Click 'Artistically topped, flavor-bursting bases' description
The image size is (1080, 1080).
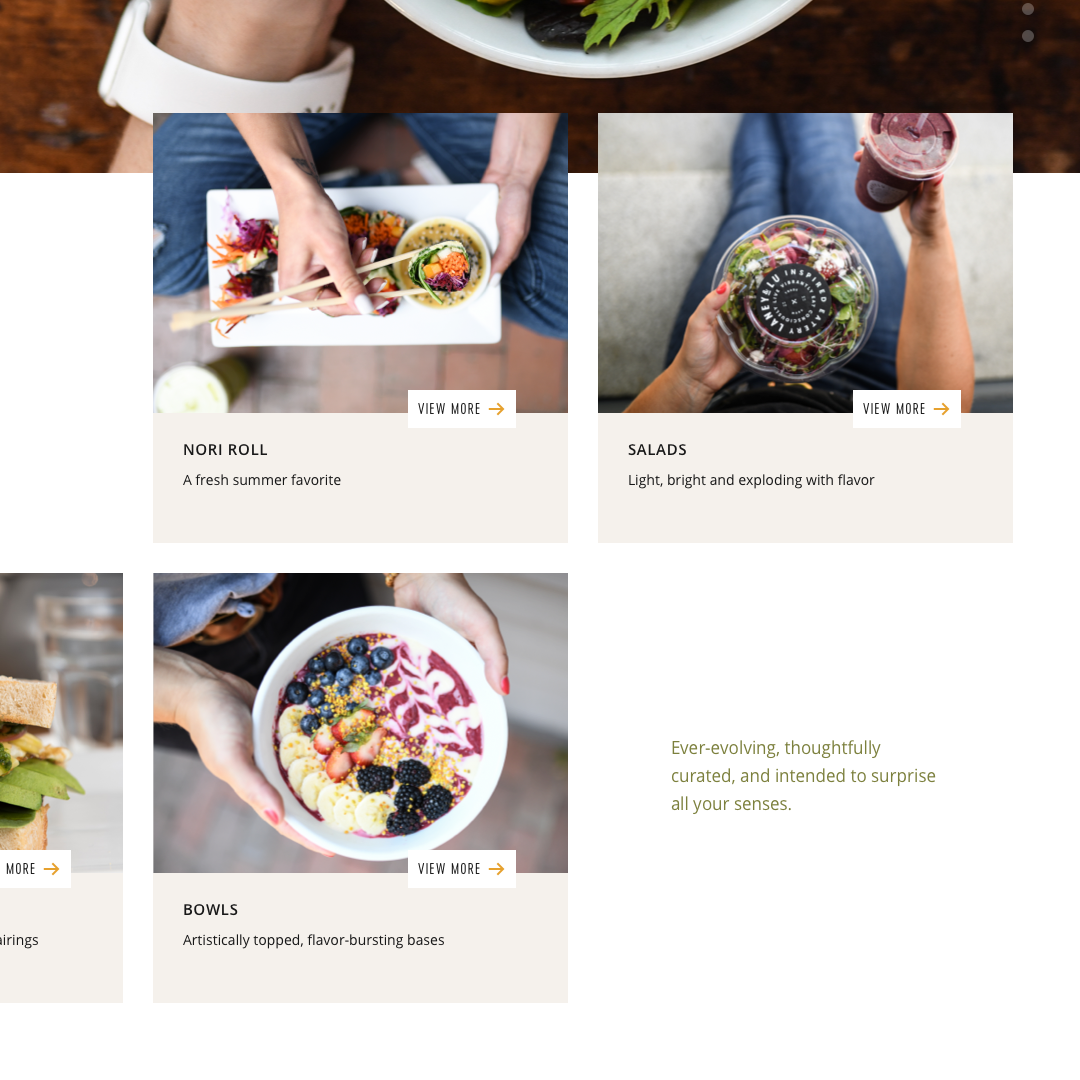pyautogui.click(x=313, y=940)
